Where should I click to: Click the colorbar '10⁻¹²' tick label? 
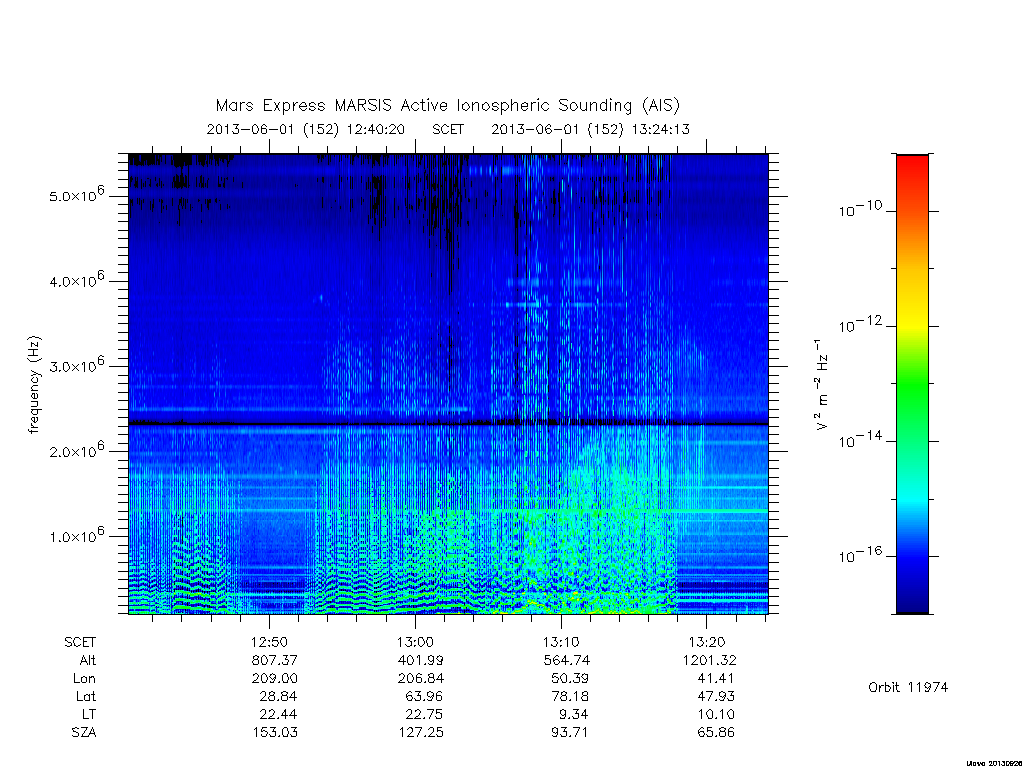pos(860,325)
